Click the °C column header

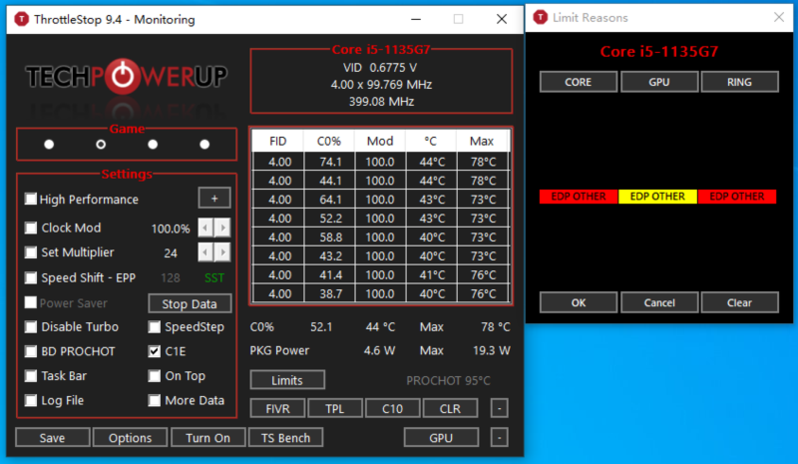pos(431,141)
